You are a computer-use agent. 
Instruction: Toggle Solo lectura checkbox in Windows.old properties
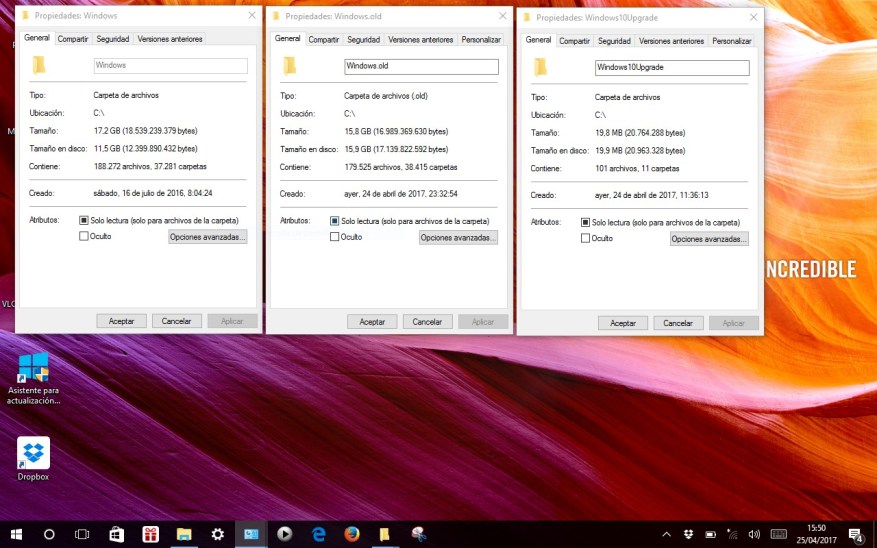(x=335, y=221)
